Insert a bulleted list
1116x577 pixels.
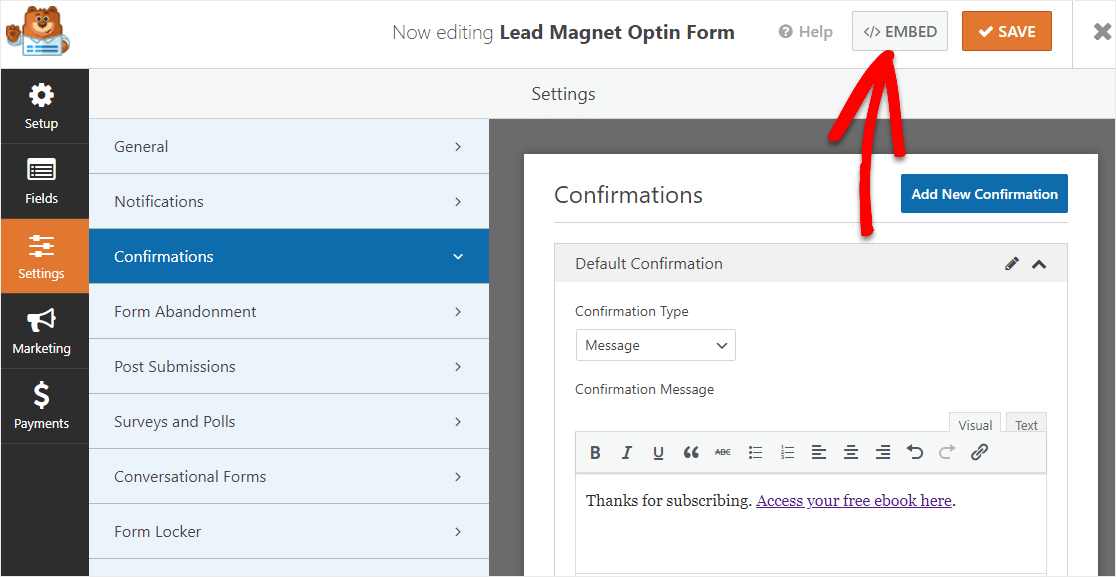[756, 452]
